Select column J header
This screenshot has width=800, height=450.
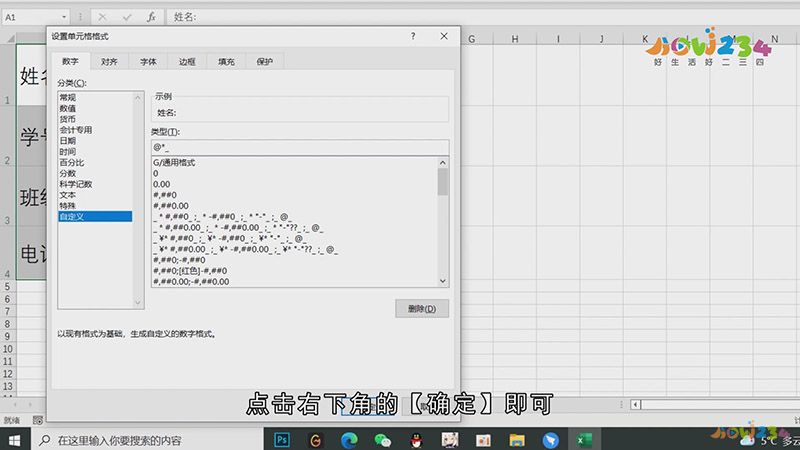coord(602,39)
